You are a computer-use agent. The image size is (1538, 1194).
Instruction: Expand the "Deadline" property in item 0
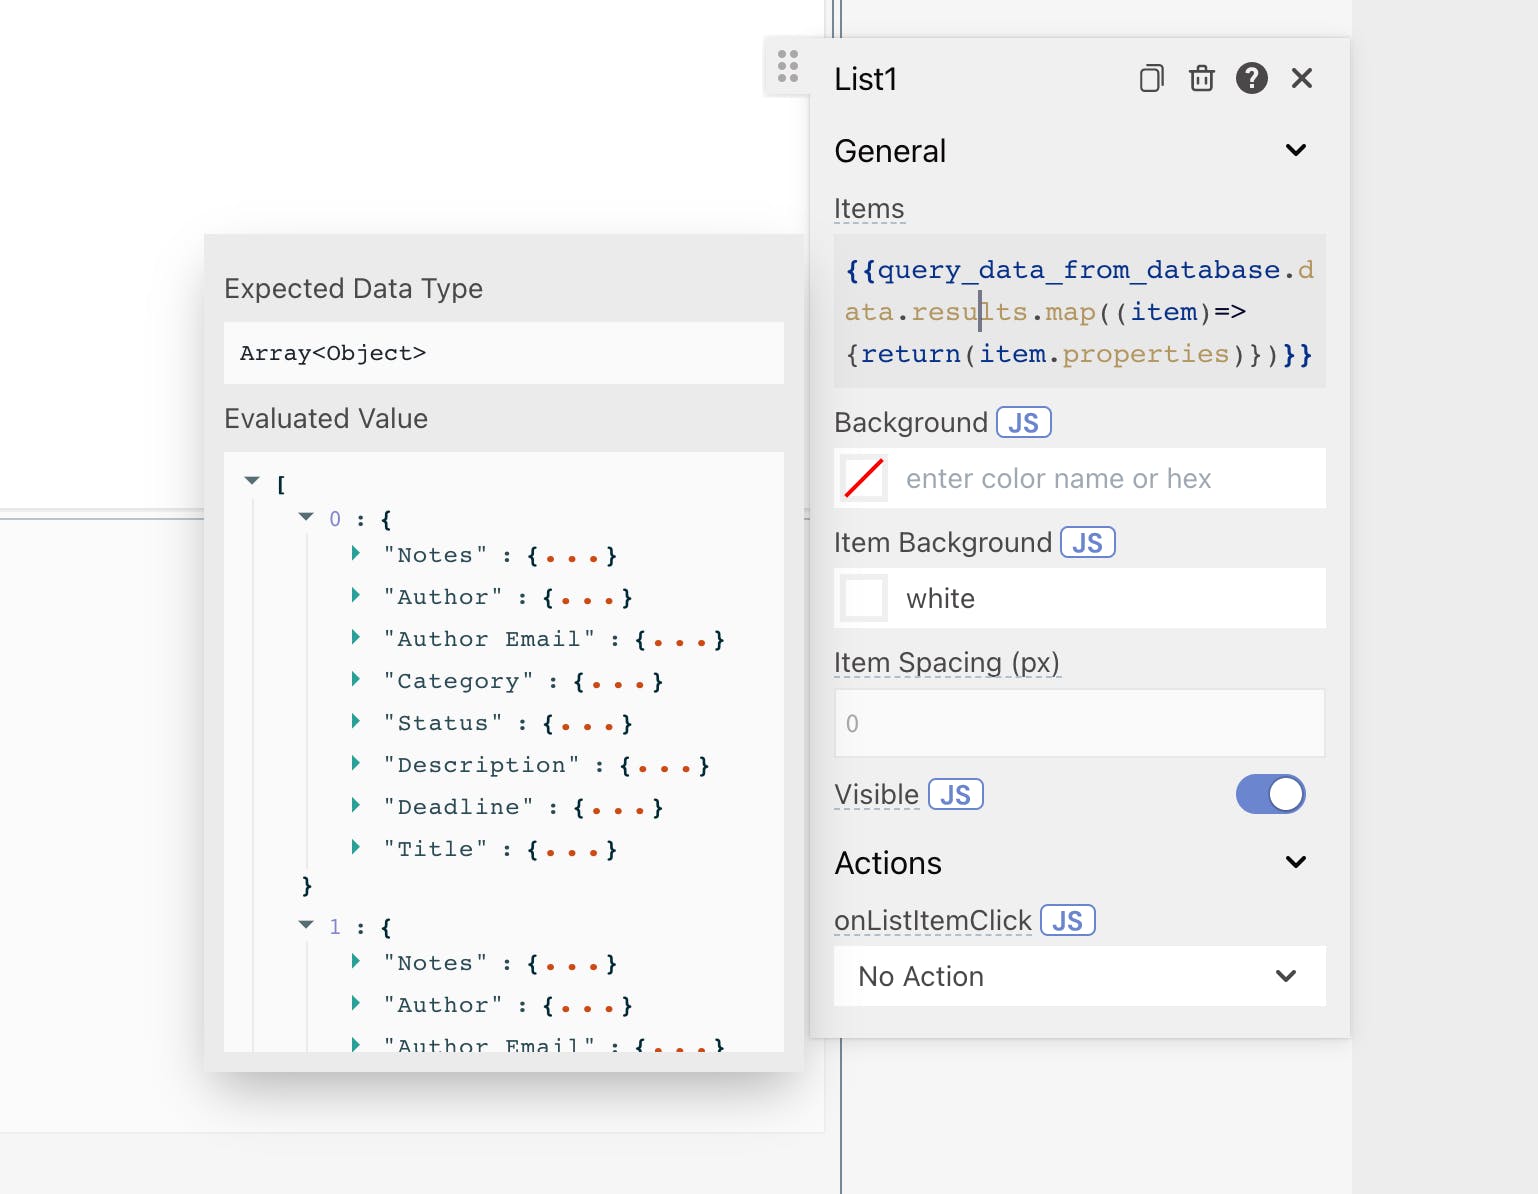coord(356,806)
